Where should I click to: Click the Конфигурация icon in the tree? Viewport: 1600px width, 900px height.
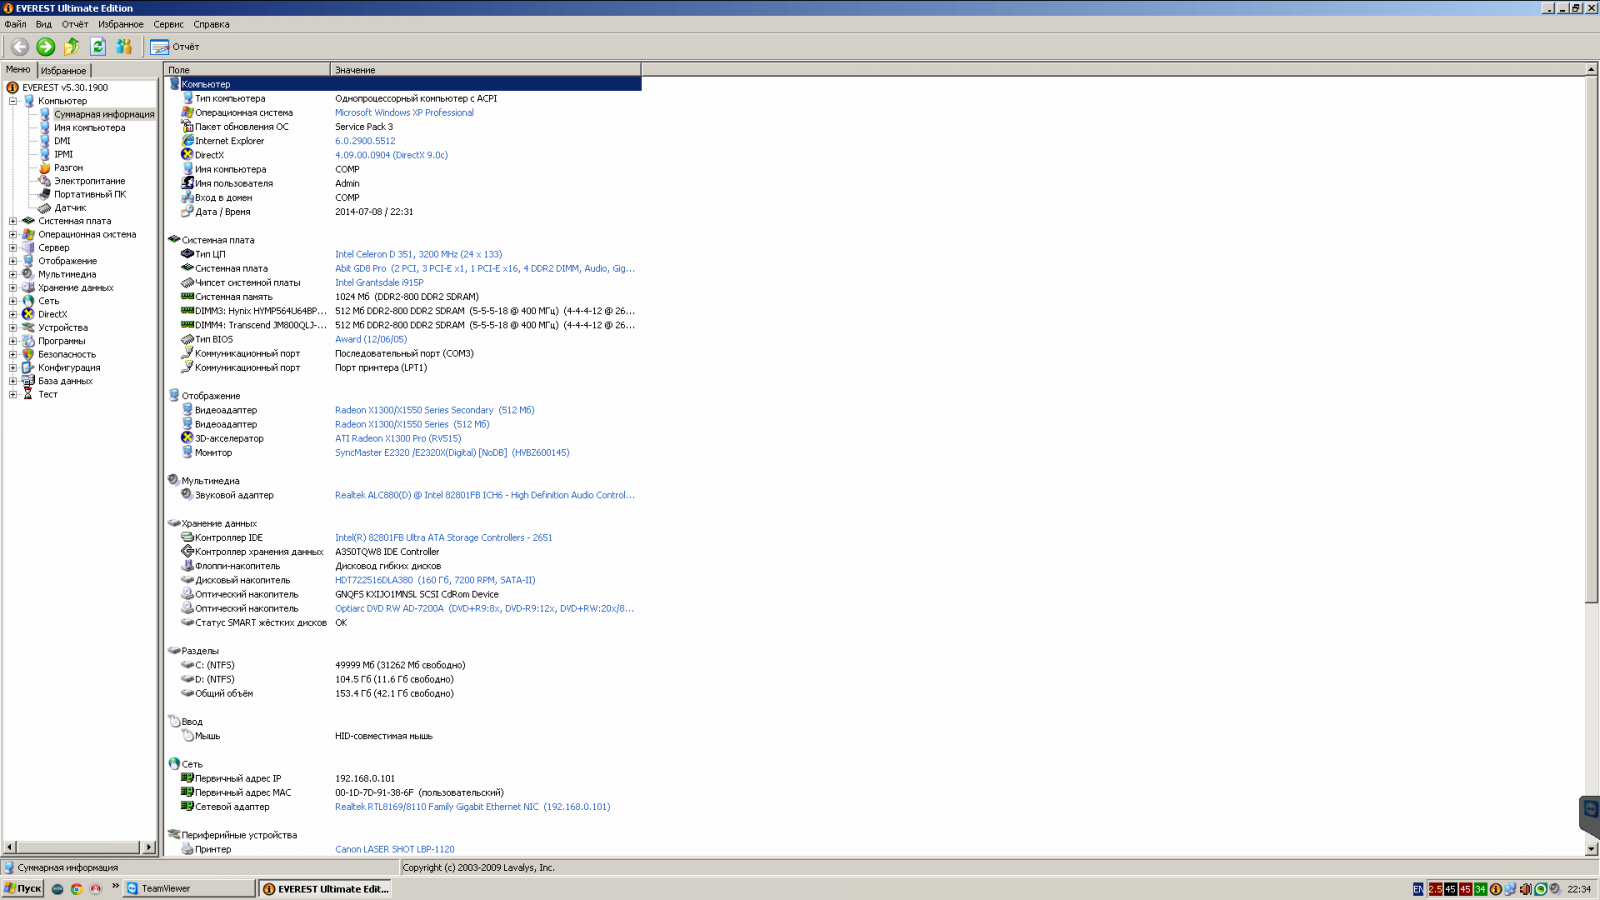pyautogui.click(x=28, y=367)
